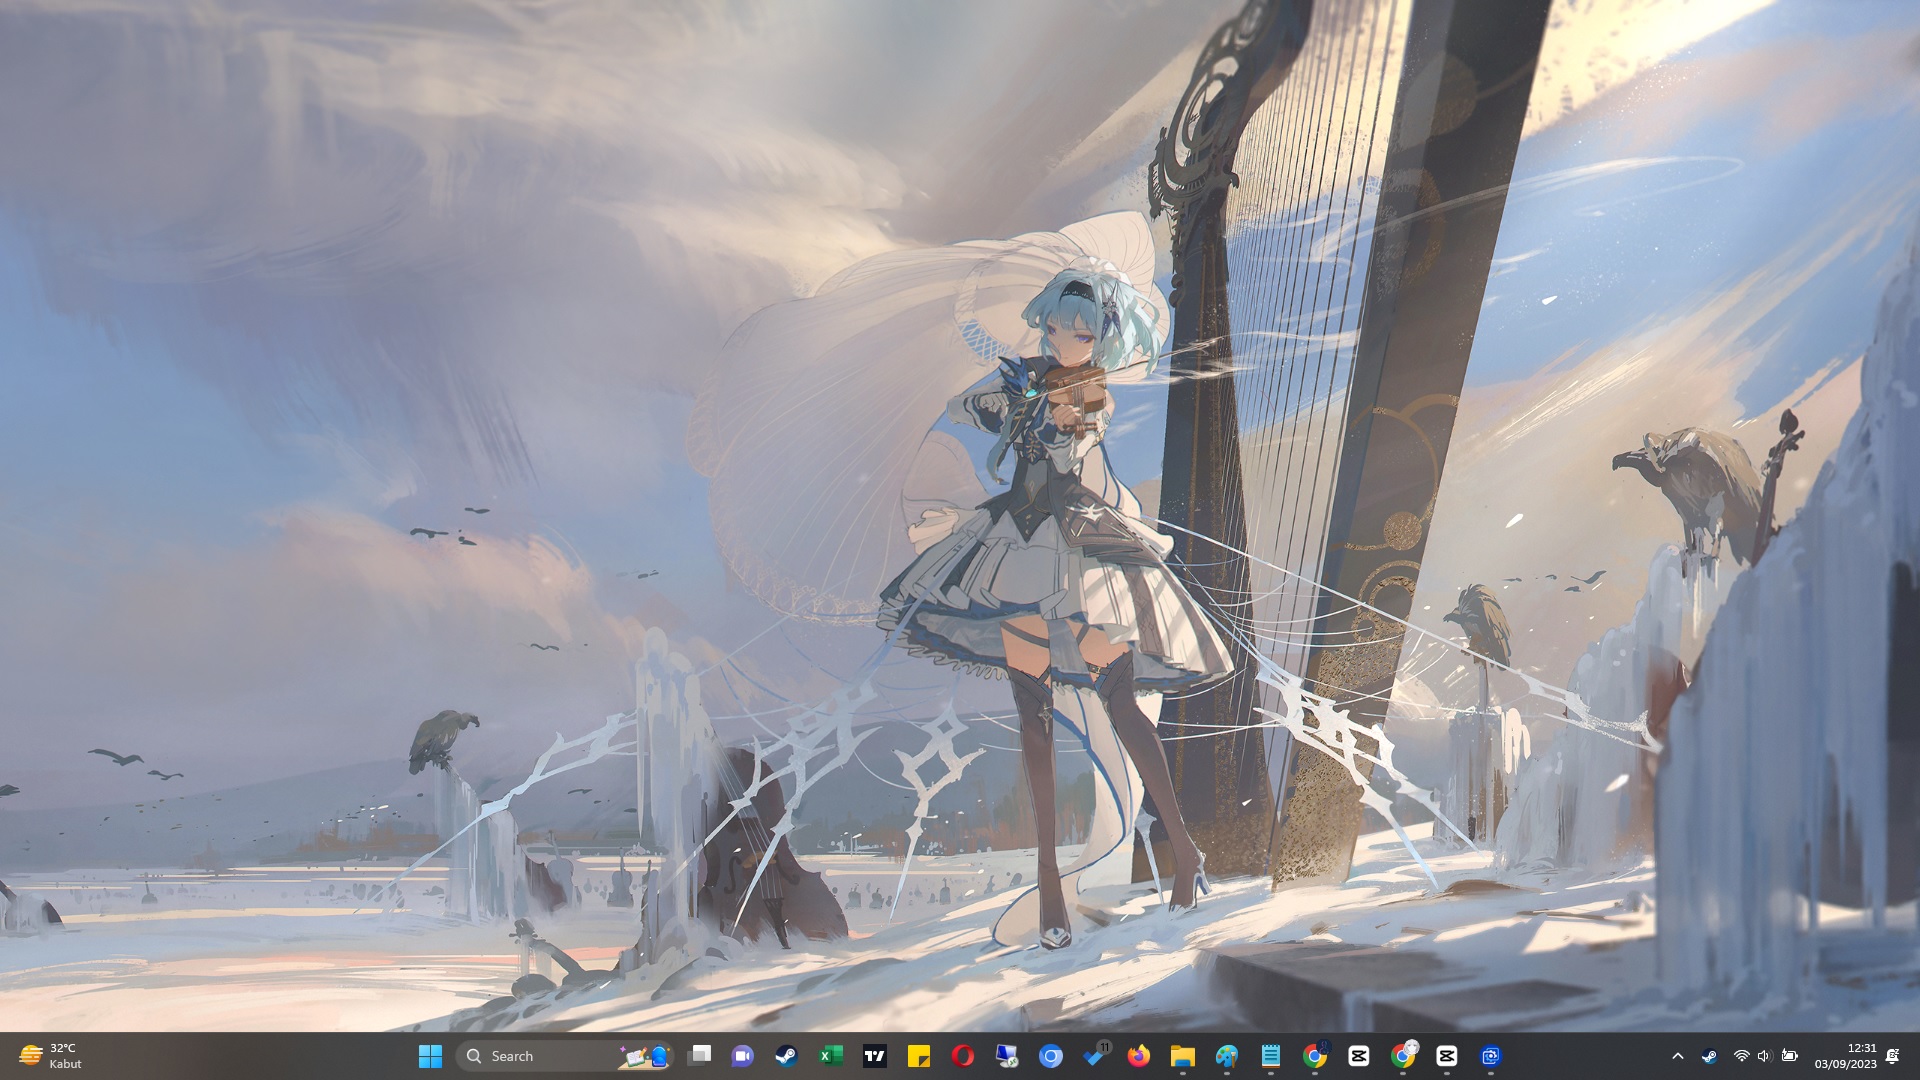The image size is (1920, 1080).
Task: Open Sticky Notes from taskbar
Action: tap(919, 1056)
